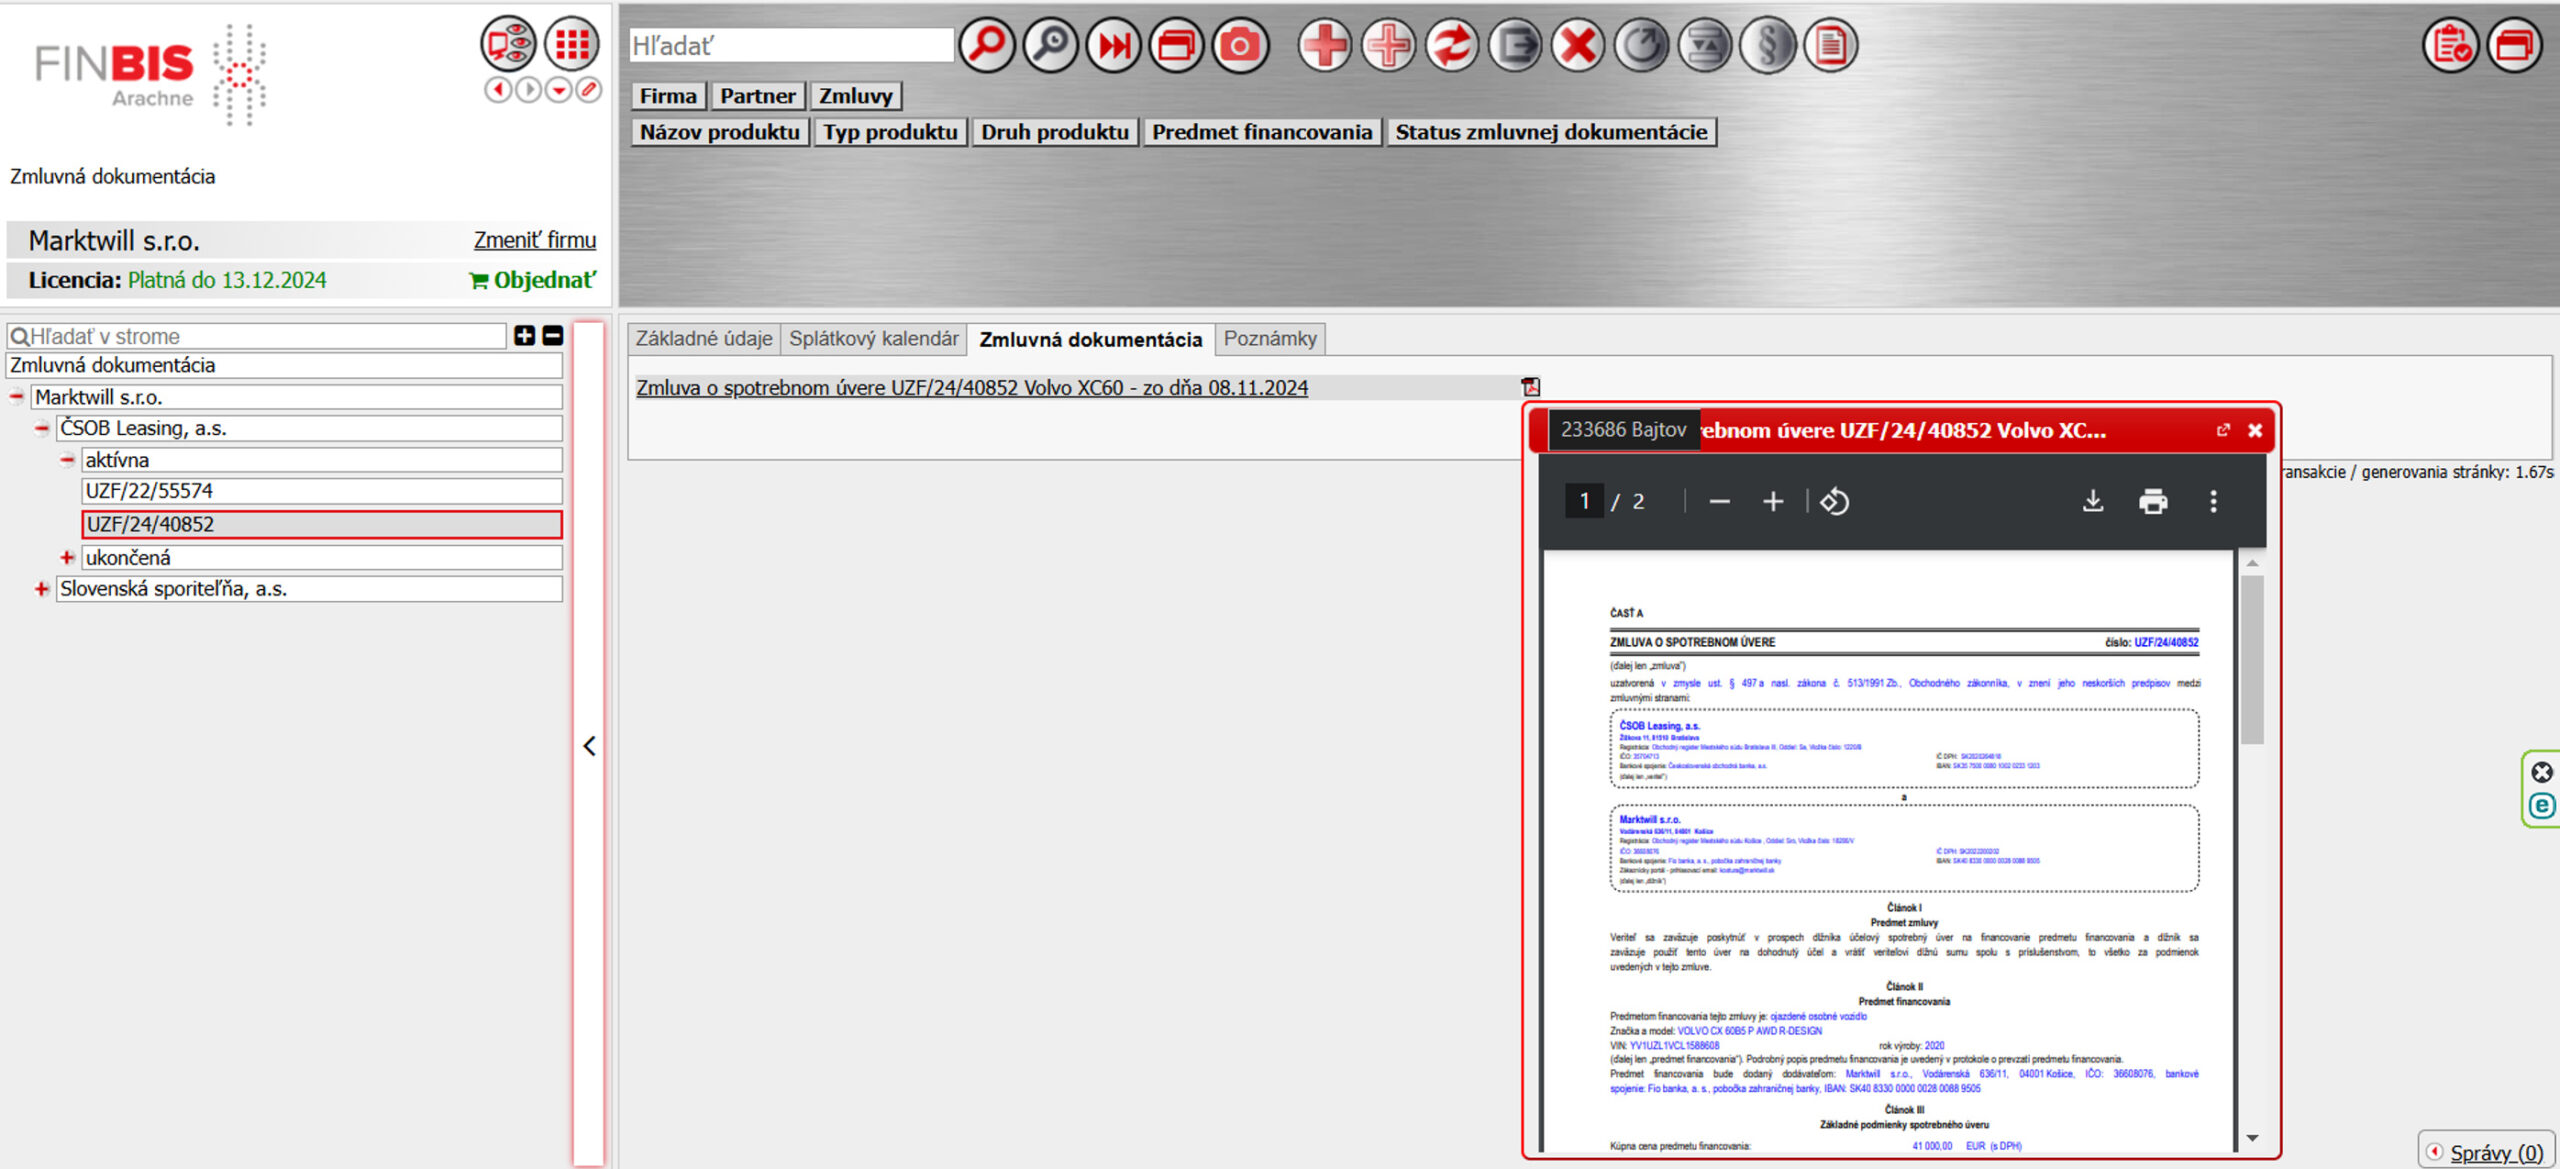Image resolution: width=2560 pixels, height=1169 pixels.
Task: Zoom out of the PDF with minus
Action: [1719, 501]
